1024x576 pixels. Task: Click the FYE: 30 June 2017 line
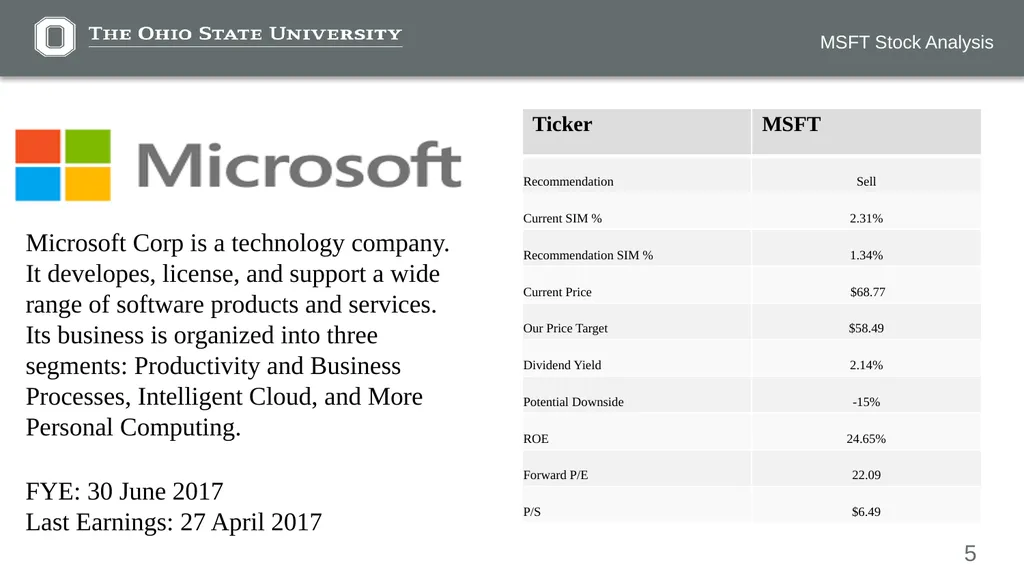[x=124, y=491]
